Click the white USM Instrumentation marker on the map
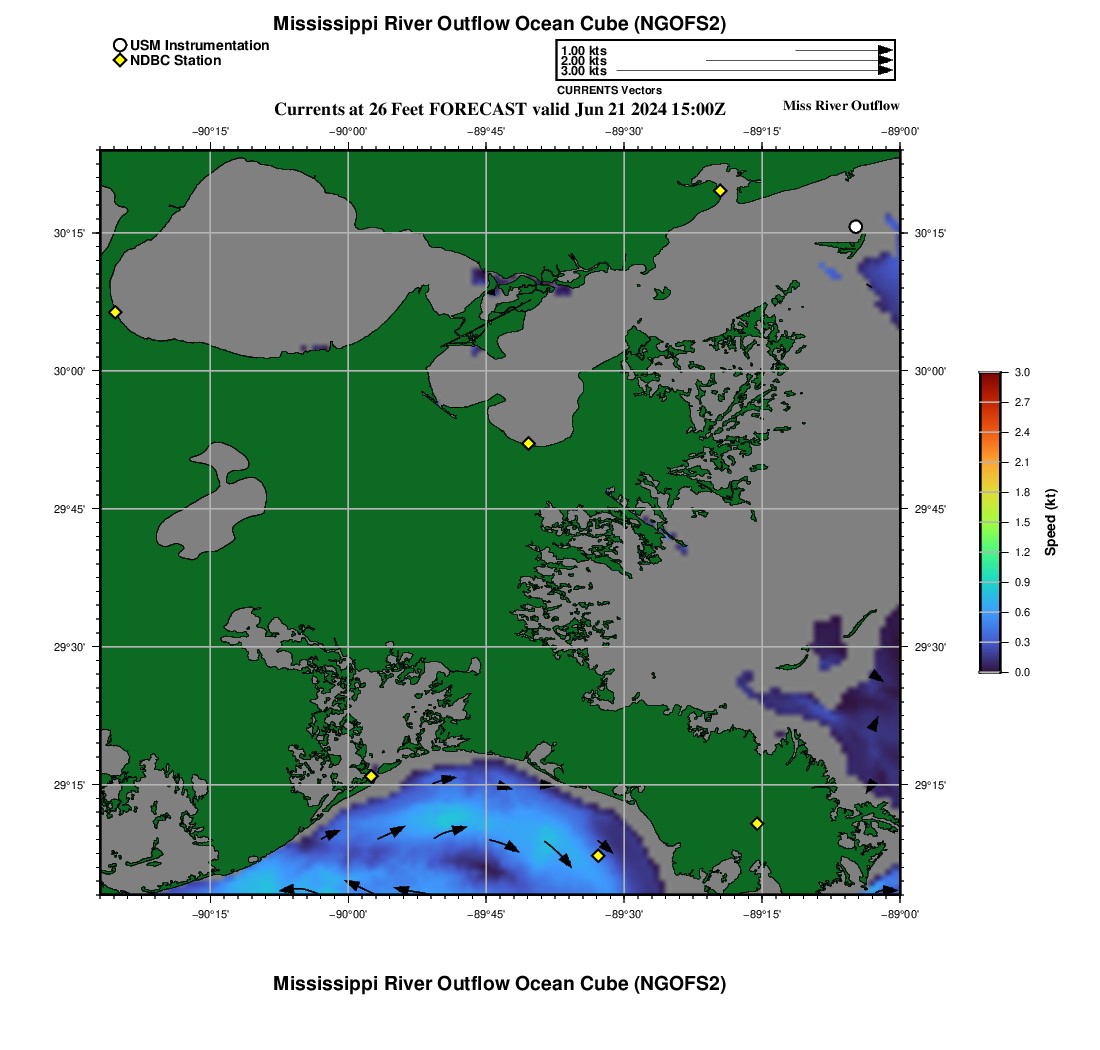The width and height of the screenshot is (1100, 1050). tap(855, 227)
